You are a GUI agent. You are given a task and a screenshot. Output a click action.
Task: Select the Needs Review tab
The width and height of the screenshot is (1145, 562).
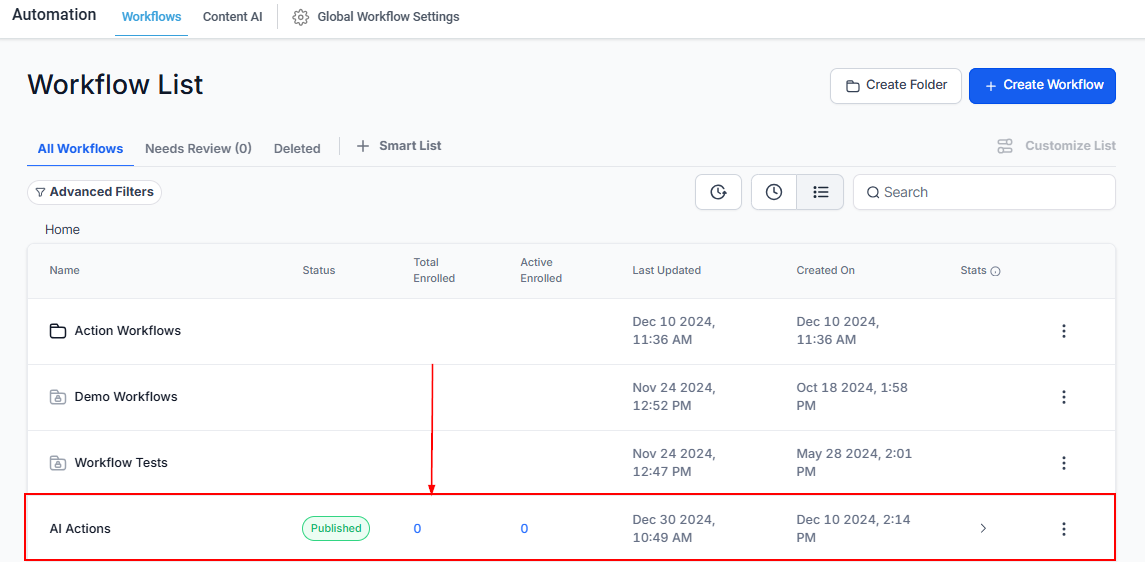[x=198, y=148]
